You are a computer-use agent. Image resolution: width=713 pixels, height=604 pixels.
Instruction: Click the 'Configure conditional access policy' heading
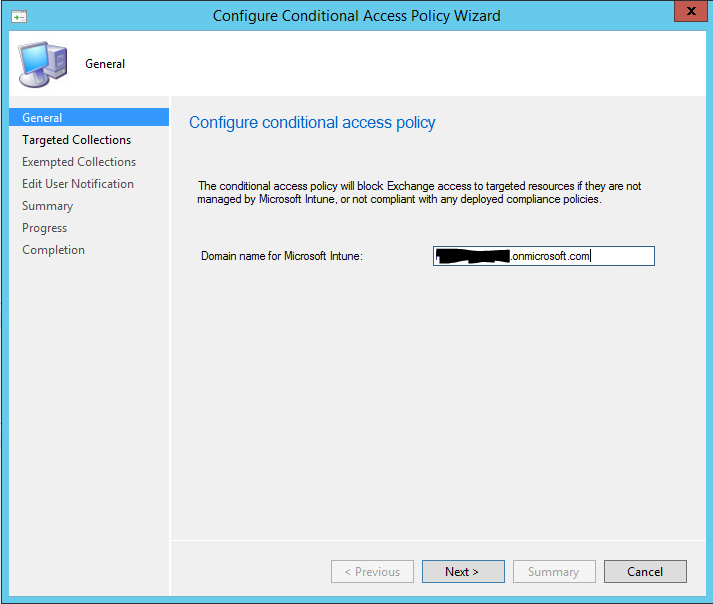coord(312,122)
